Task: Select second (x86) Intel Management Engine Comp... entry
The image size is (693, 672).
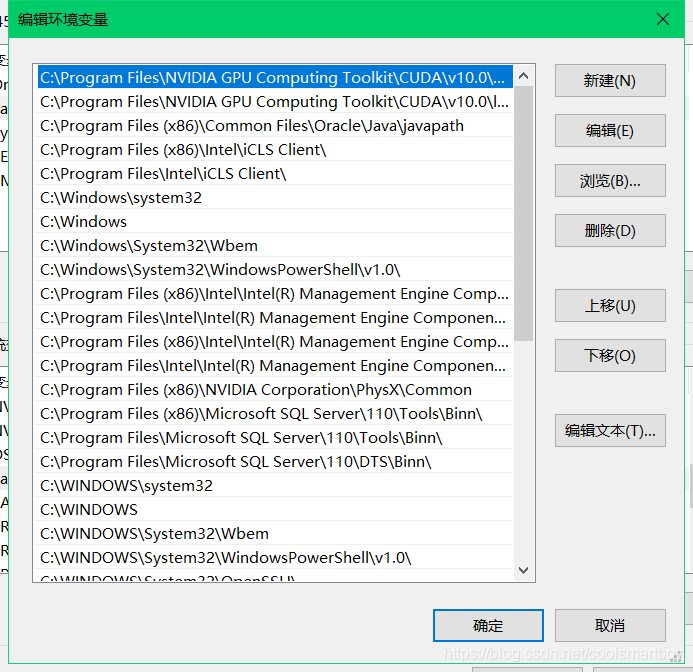Action: click(x=275, y=342)
